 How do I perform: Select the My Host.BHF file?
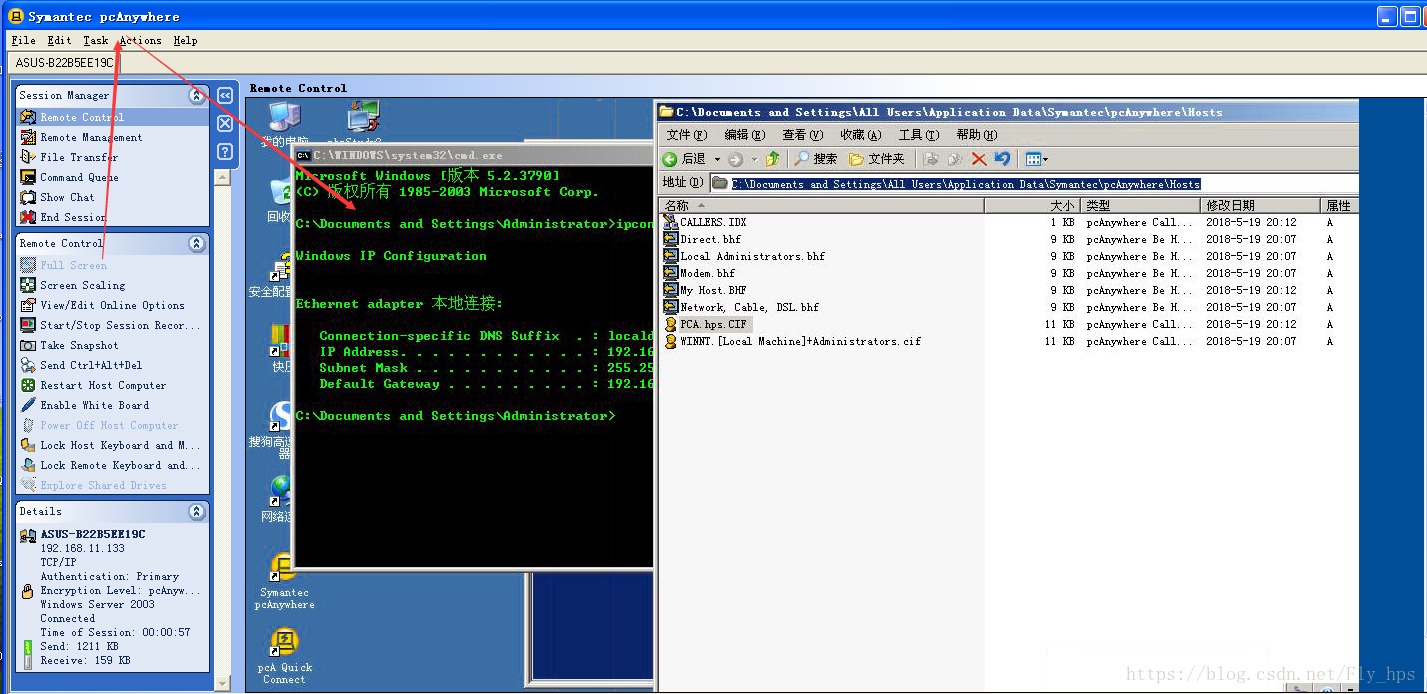pyautogui.click(x=705, y=290)
